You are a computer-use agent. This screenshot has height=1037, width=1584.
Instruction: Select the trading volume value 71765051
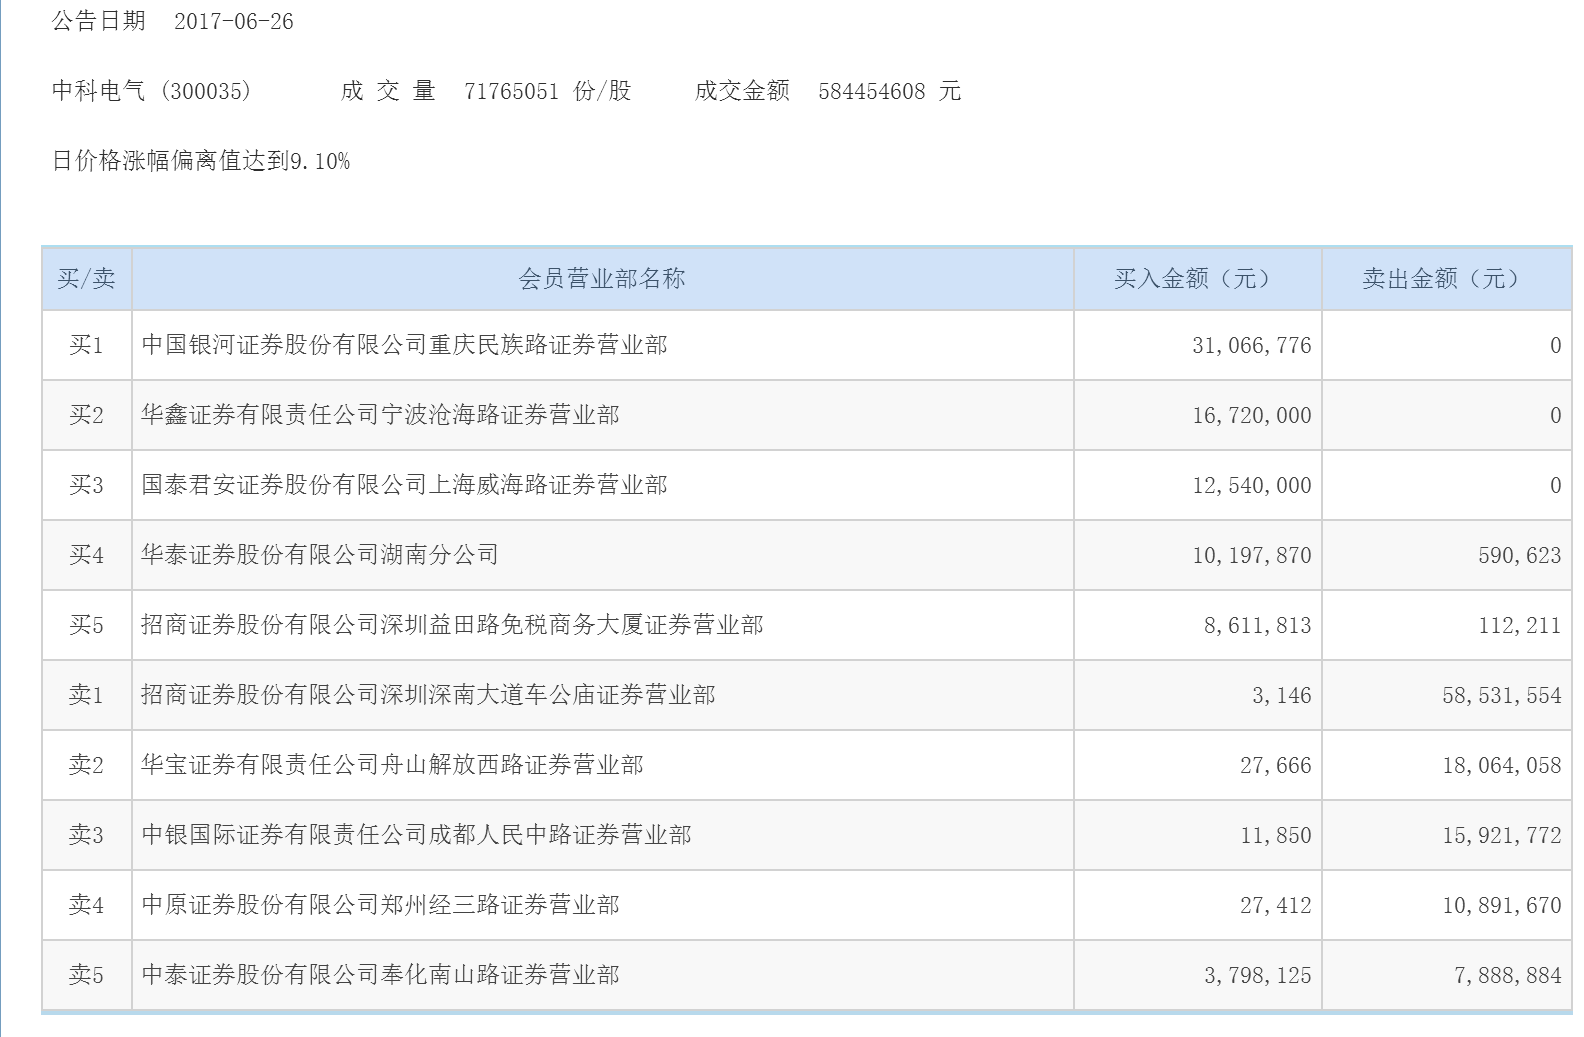pos(511,91)
